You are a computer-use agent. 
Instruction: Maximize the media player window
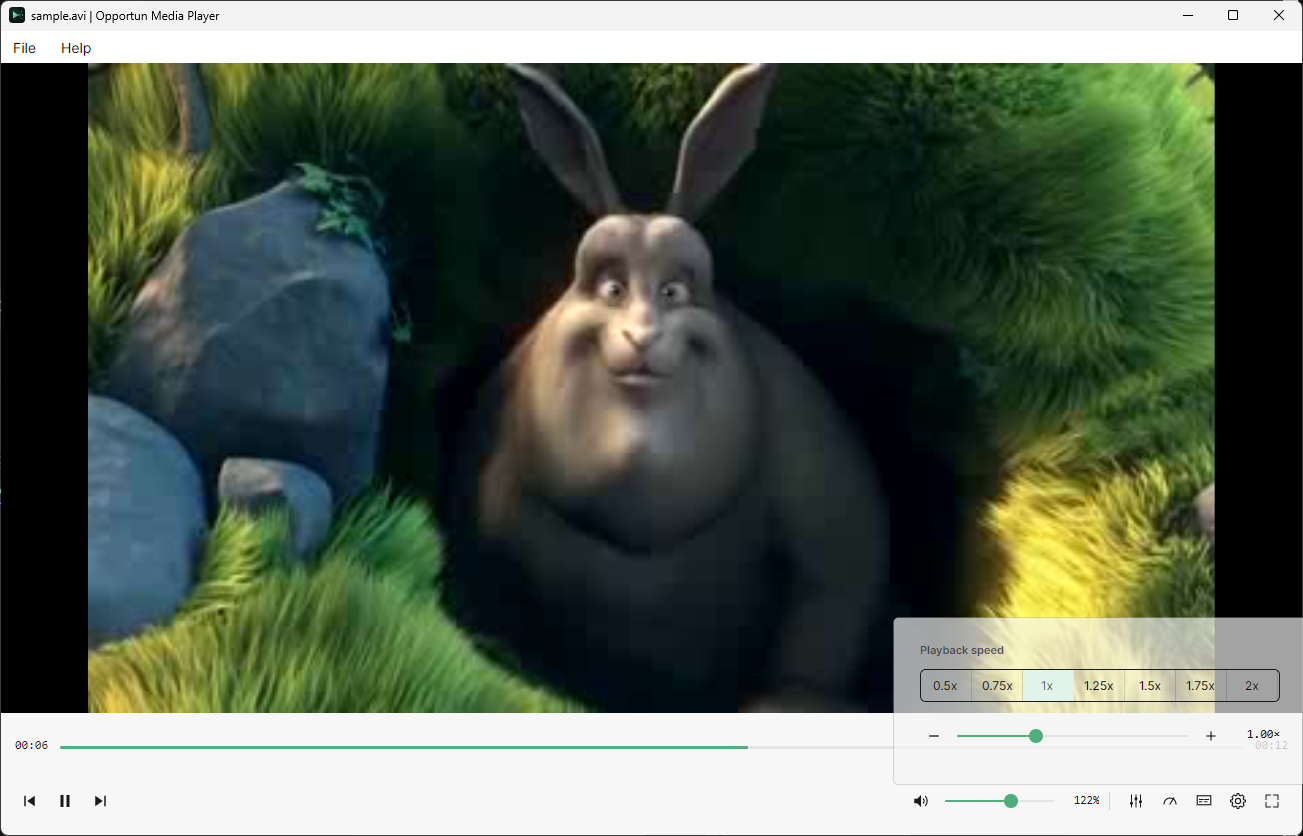click(1233, 15)
